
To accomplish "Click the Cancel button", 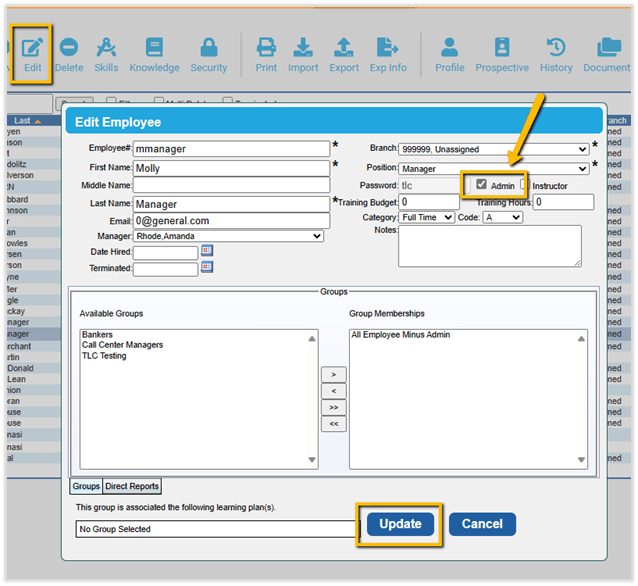I will (x=482, y=524).
